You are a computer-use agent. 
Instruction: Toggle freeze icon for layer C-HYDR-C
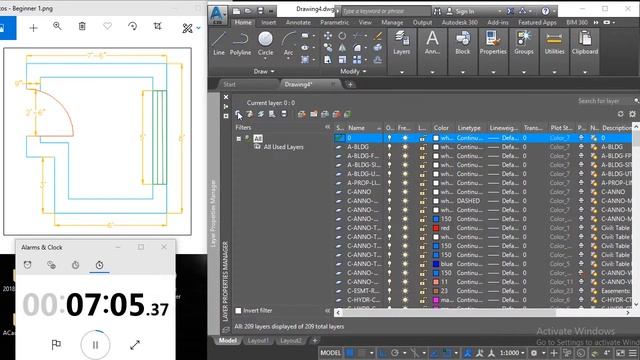(405, 300)
